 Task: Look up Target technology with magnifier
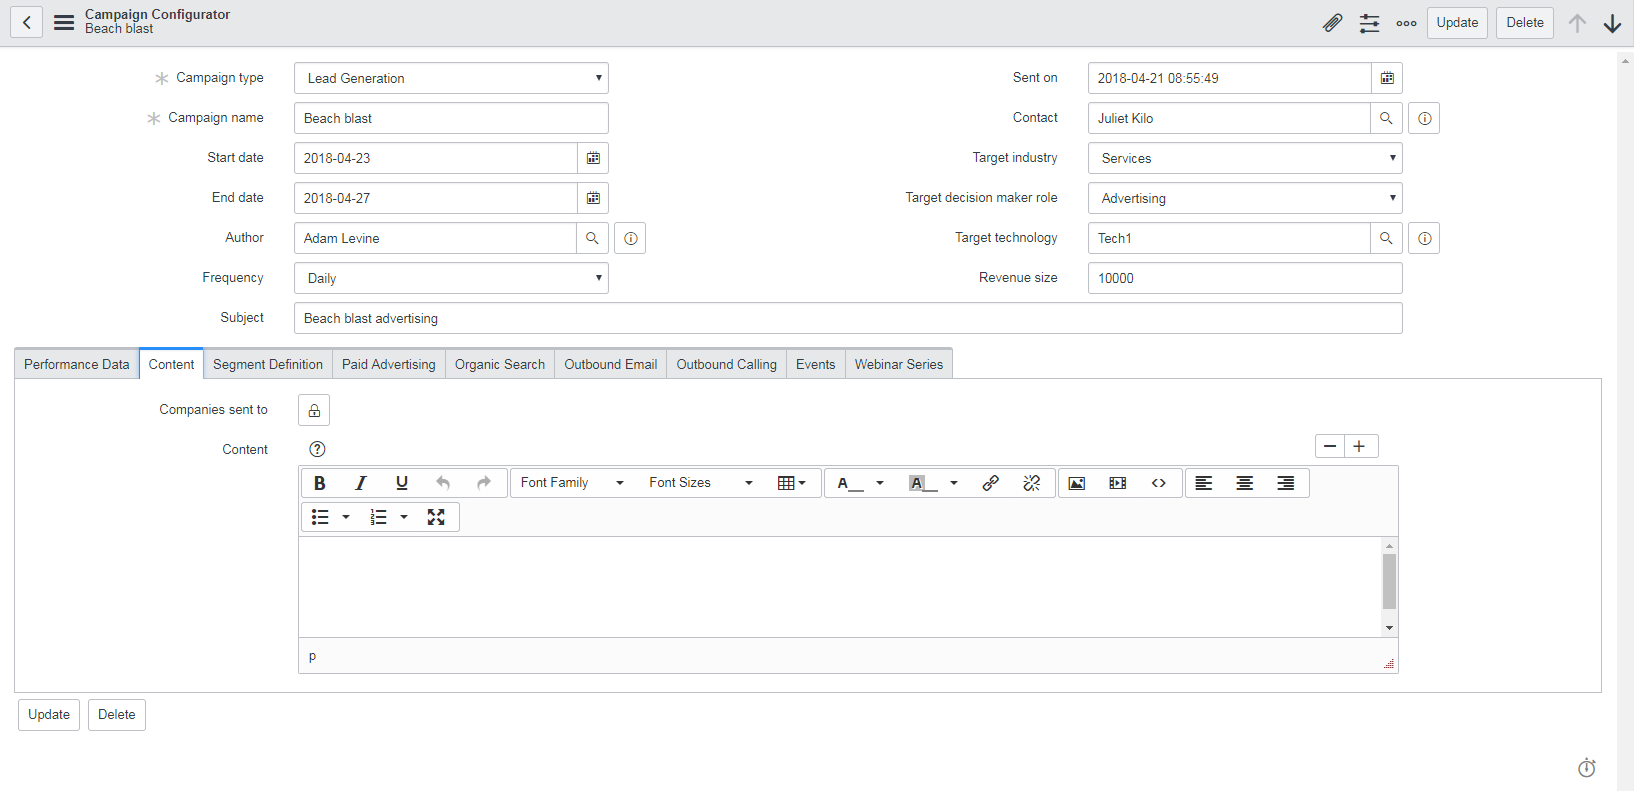click(x=1386, y=238)
